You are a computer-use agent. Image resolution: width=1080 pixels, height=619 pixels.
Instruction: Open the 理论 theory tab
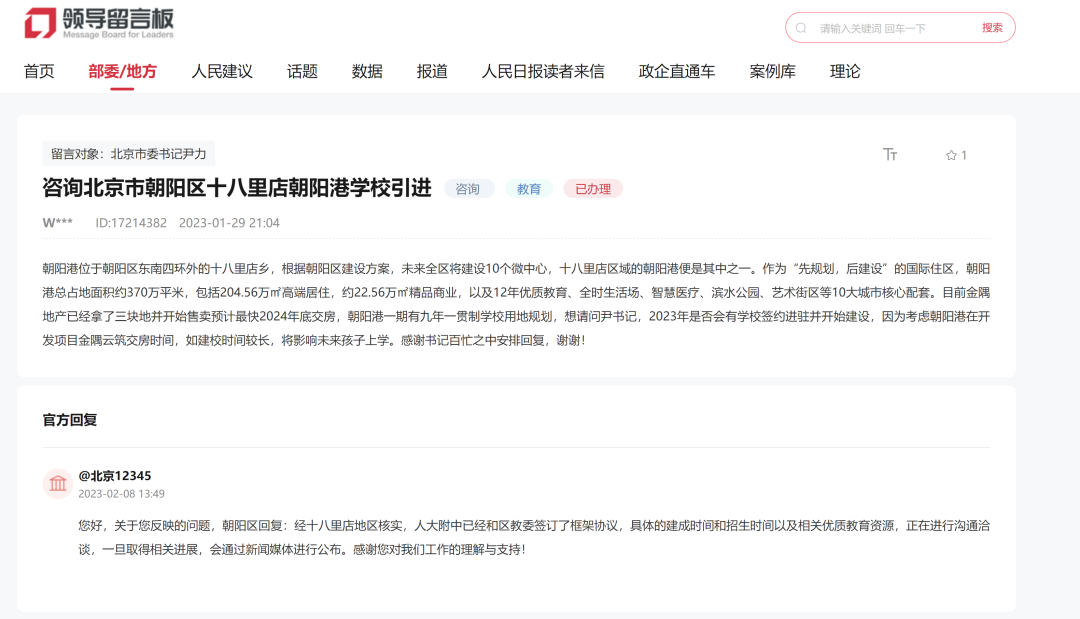pos(845,72)
